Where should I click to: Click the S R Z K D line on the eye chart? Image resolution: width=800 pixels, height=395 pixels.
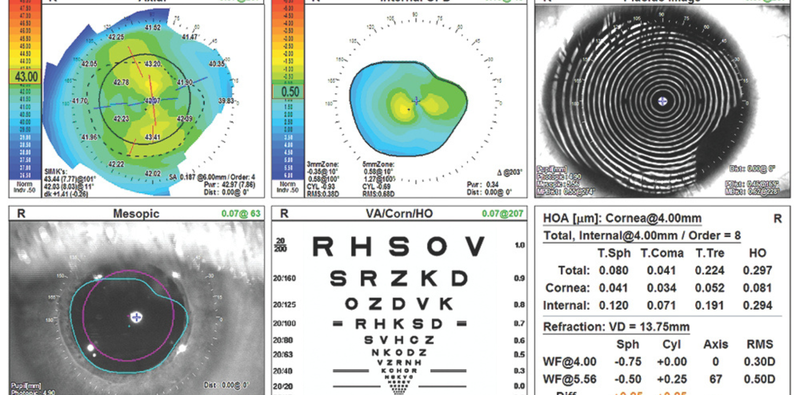pyautogui.click(x=398, y=279)
